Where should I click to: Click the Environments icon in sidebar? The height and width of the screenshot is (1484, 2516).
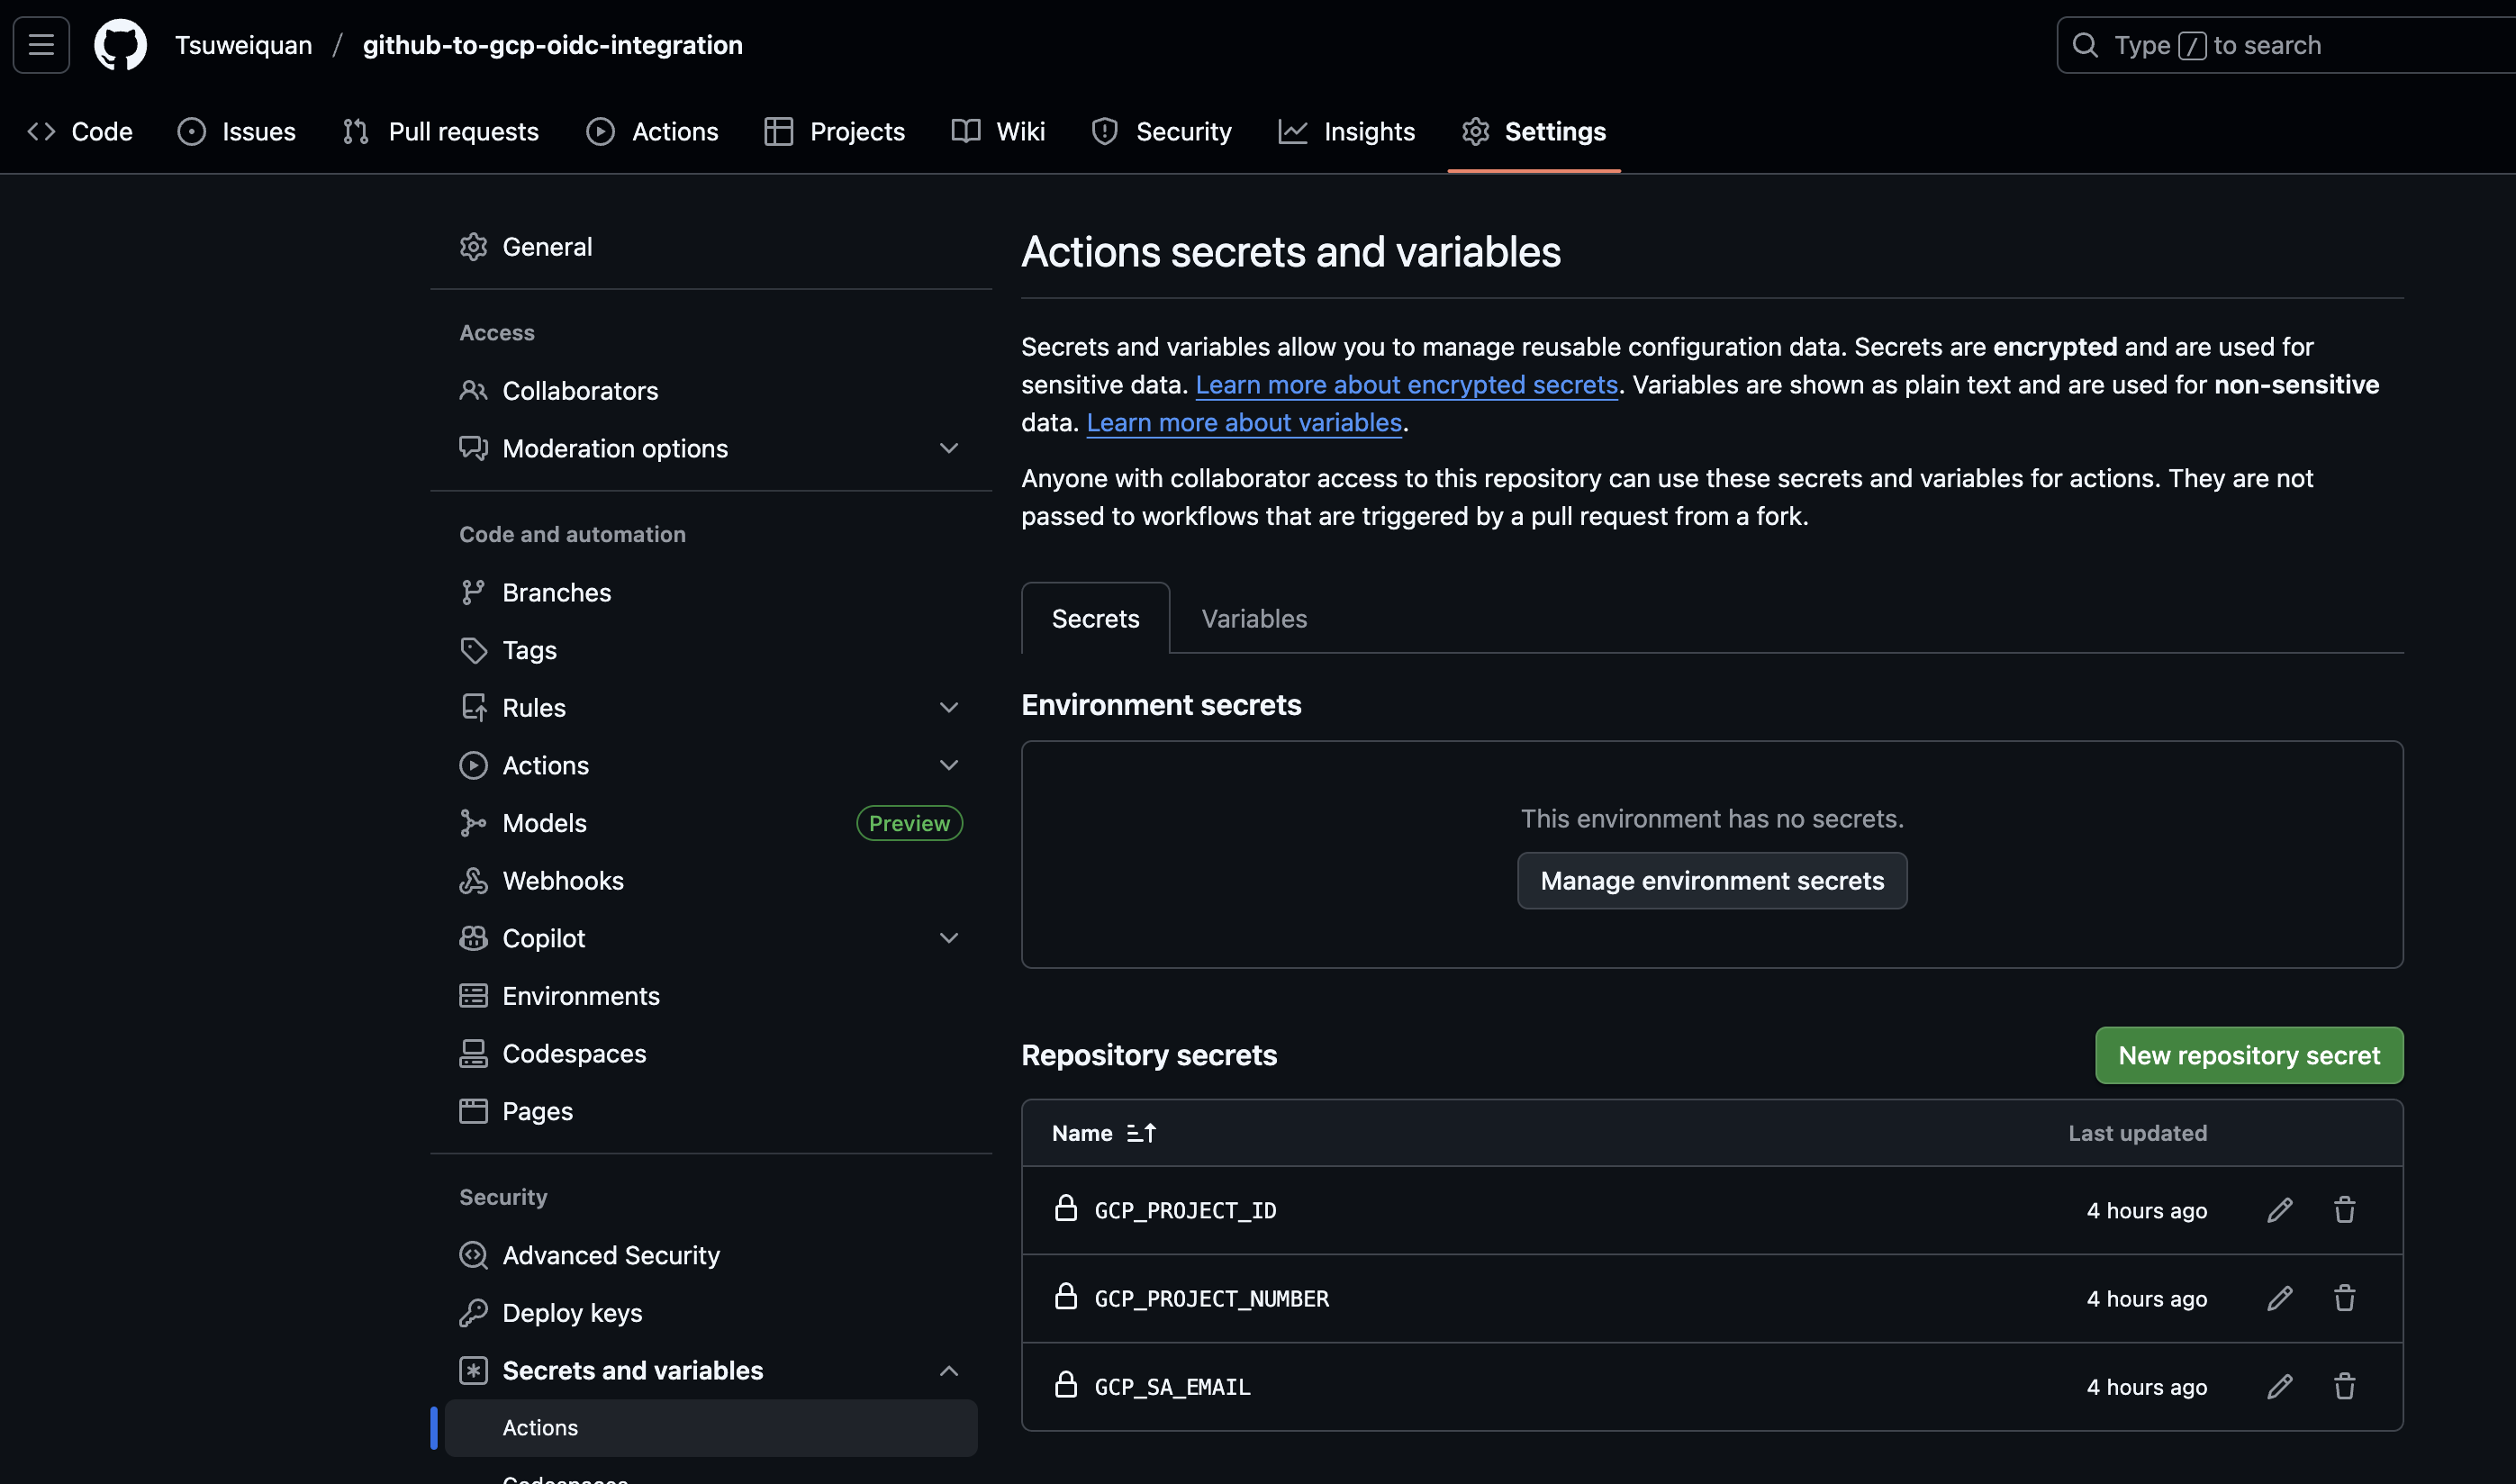473,996
